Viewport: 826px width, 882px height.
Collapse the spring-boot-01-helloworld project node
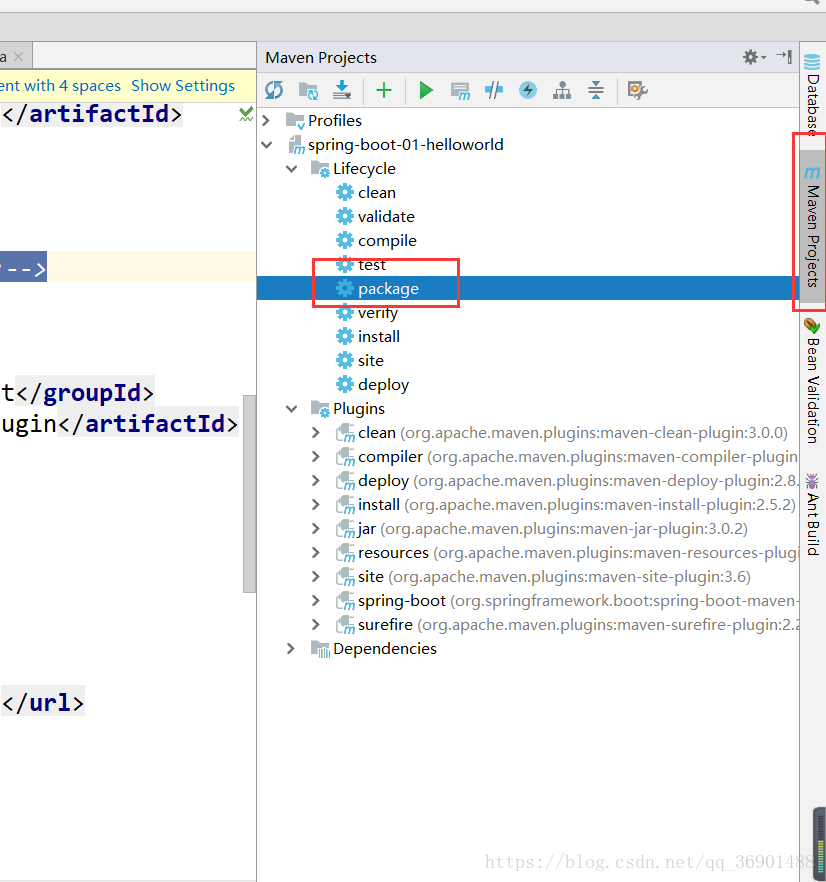pyautogui.click(x=267, y=145)
